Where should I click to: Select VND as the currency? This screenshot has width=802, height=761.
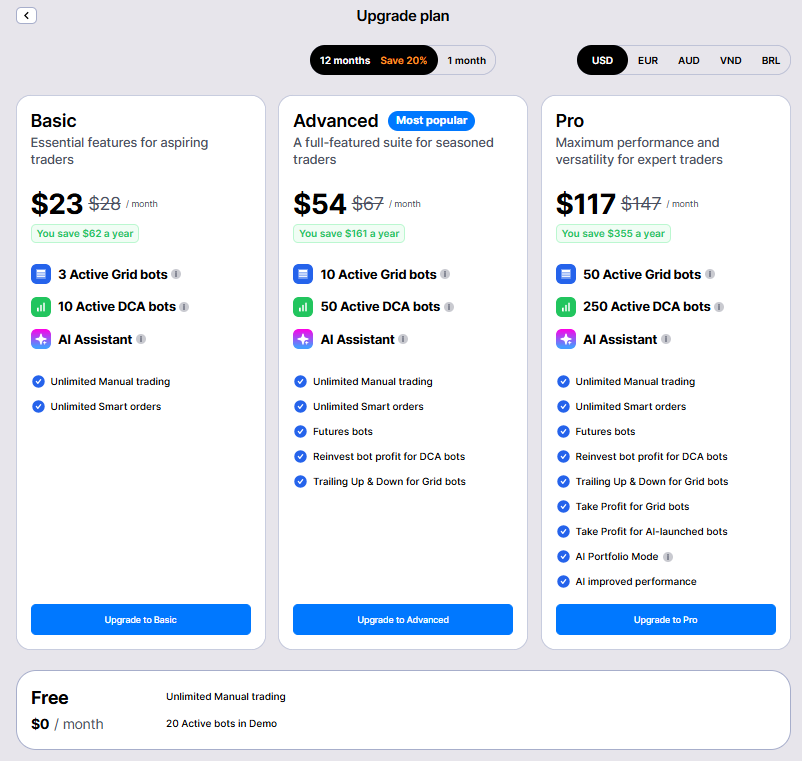pos(730,60)
